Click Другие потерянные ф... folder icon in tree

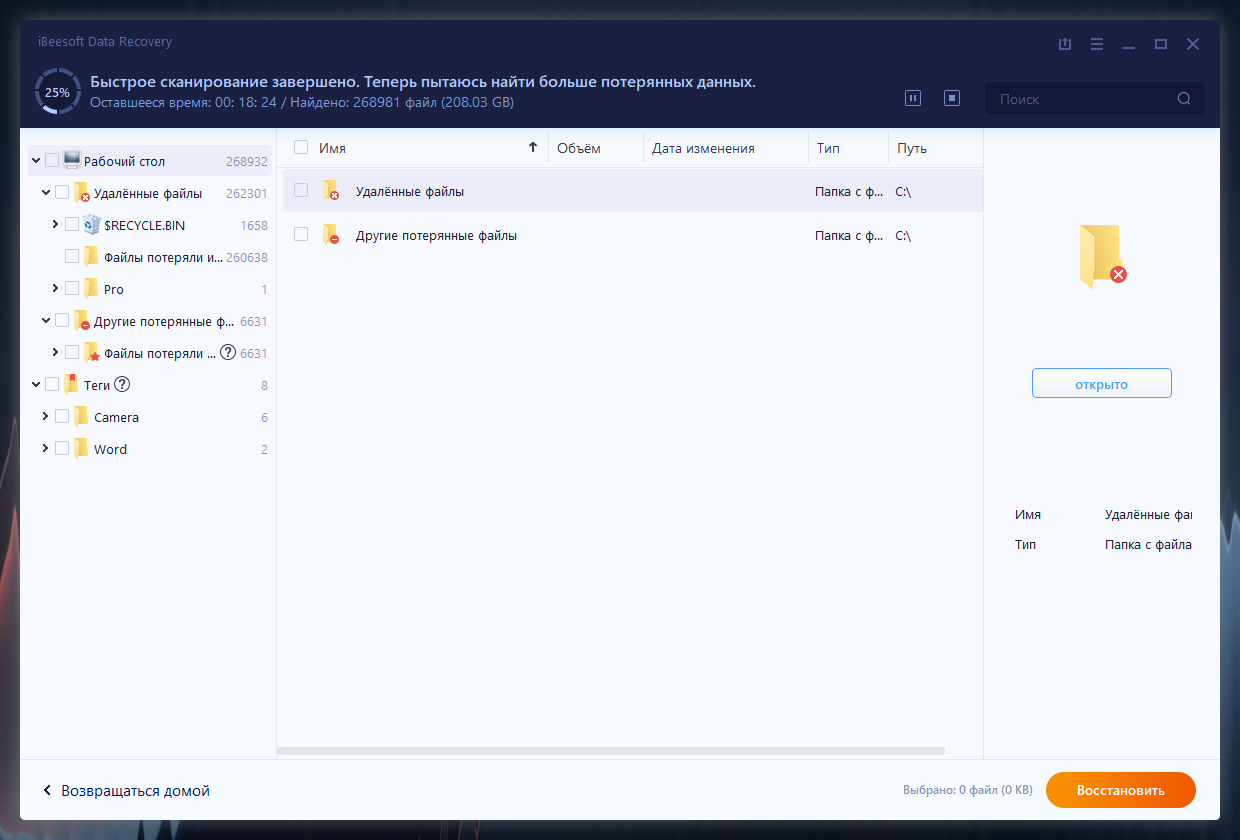click(x=82, y=321)
